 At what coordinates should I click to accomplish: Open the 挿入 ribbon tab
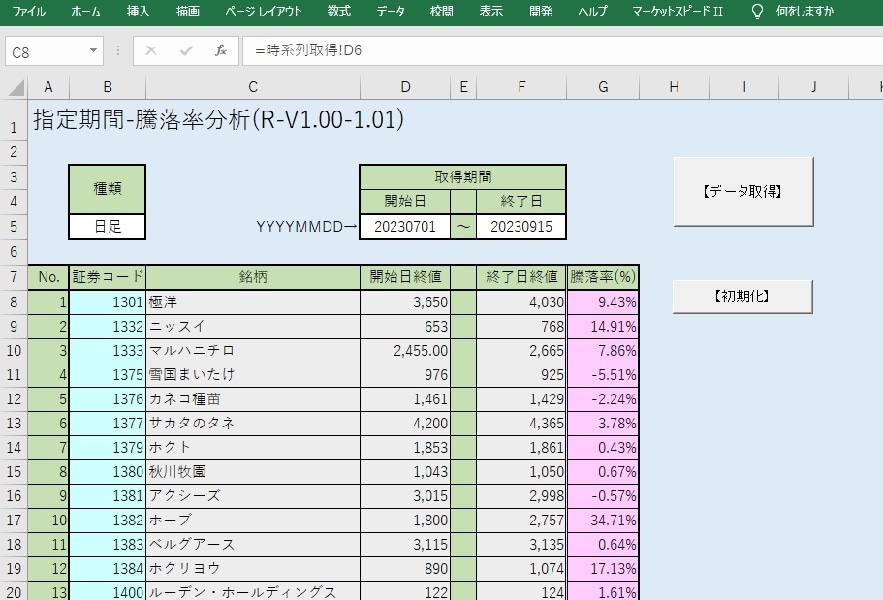(138, 11)
